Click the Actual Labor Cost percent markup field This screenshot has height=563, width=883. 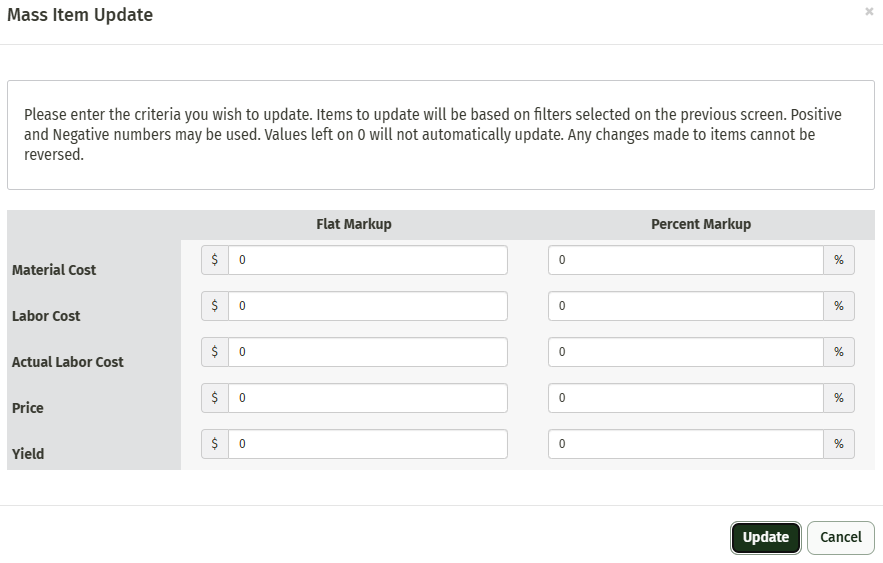tap(686, 352)
